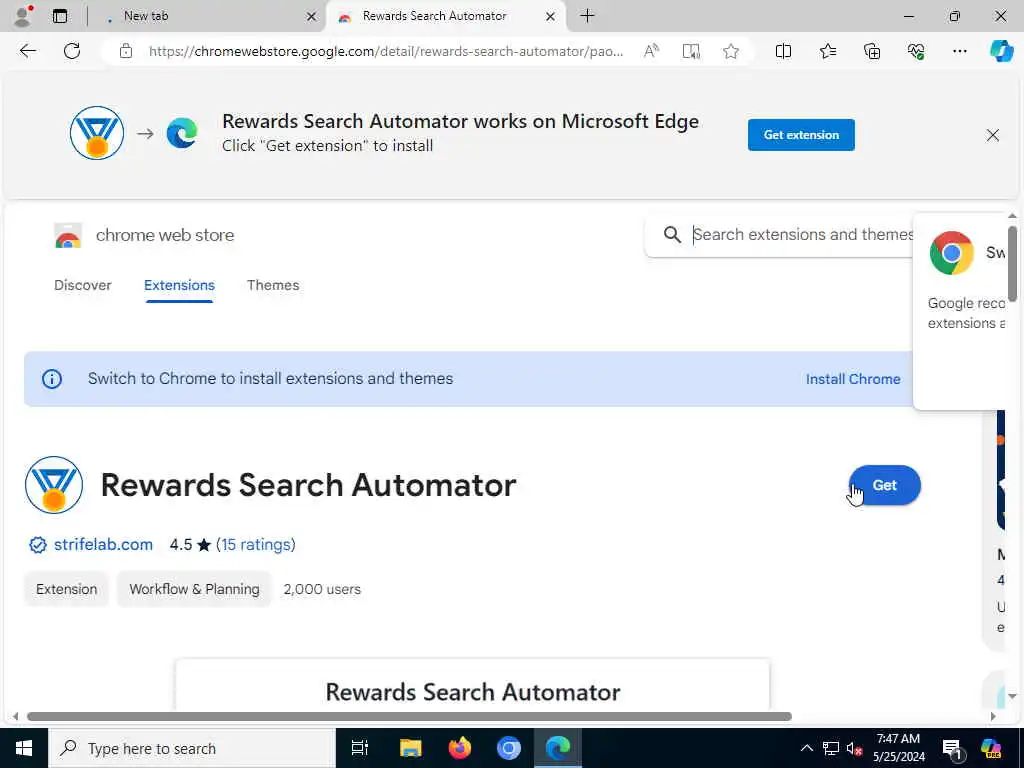Click the magnifier search icon

672,234
